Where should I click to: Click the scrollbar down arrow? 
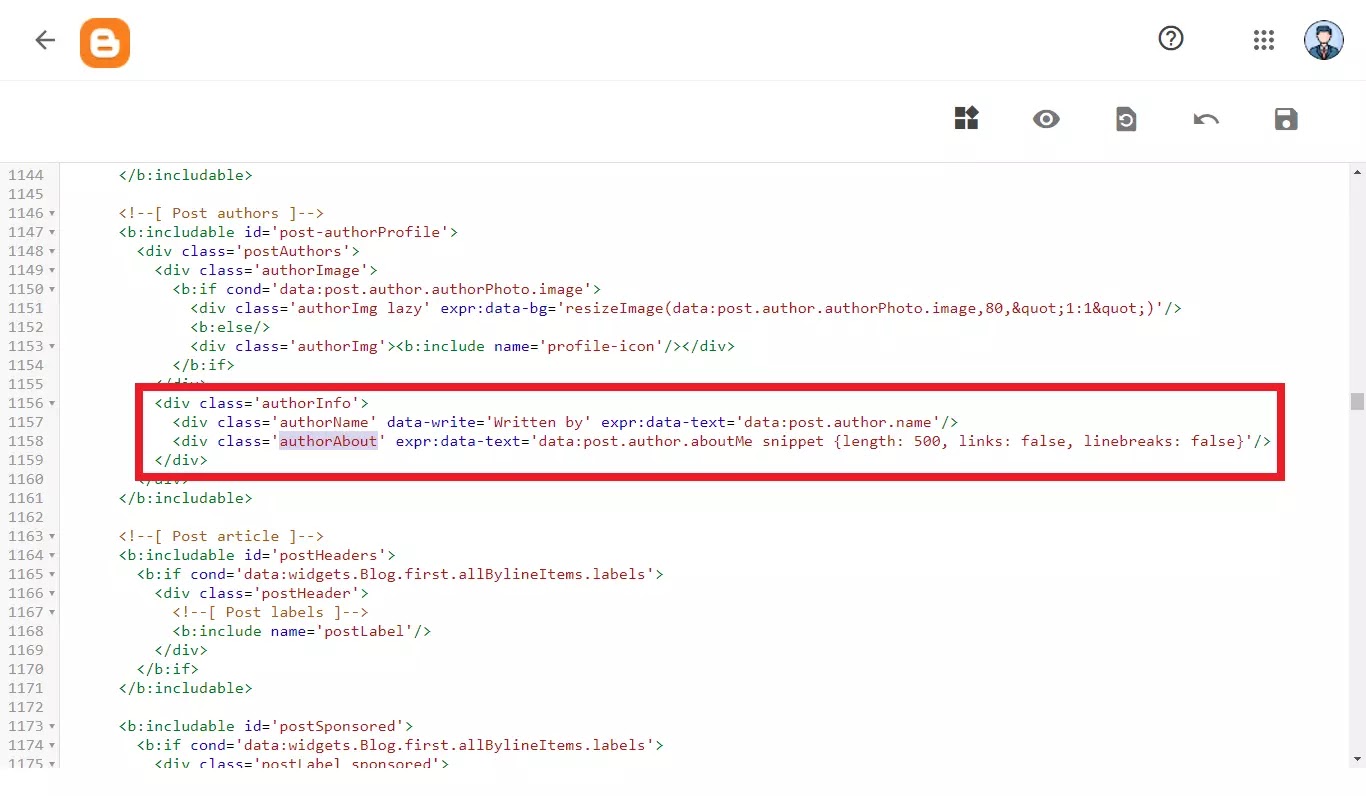point(1357,760)
